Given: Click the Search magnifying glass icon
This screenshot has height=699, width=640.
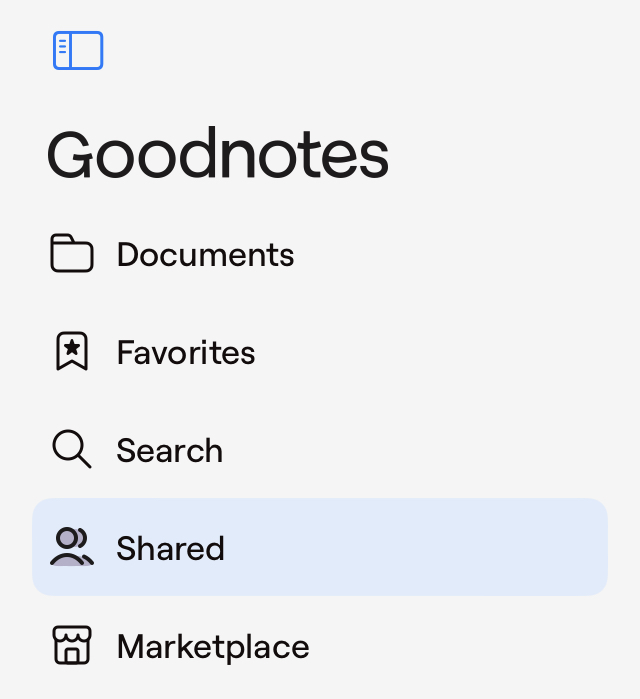Looking at the screenshot, I should coord(72,450).
